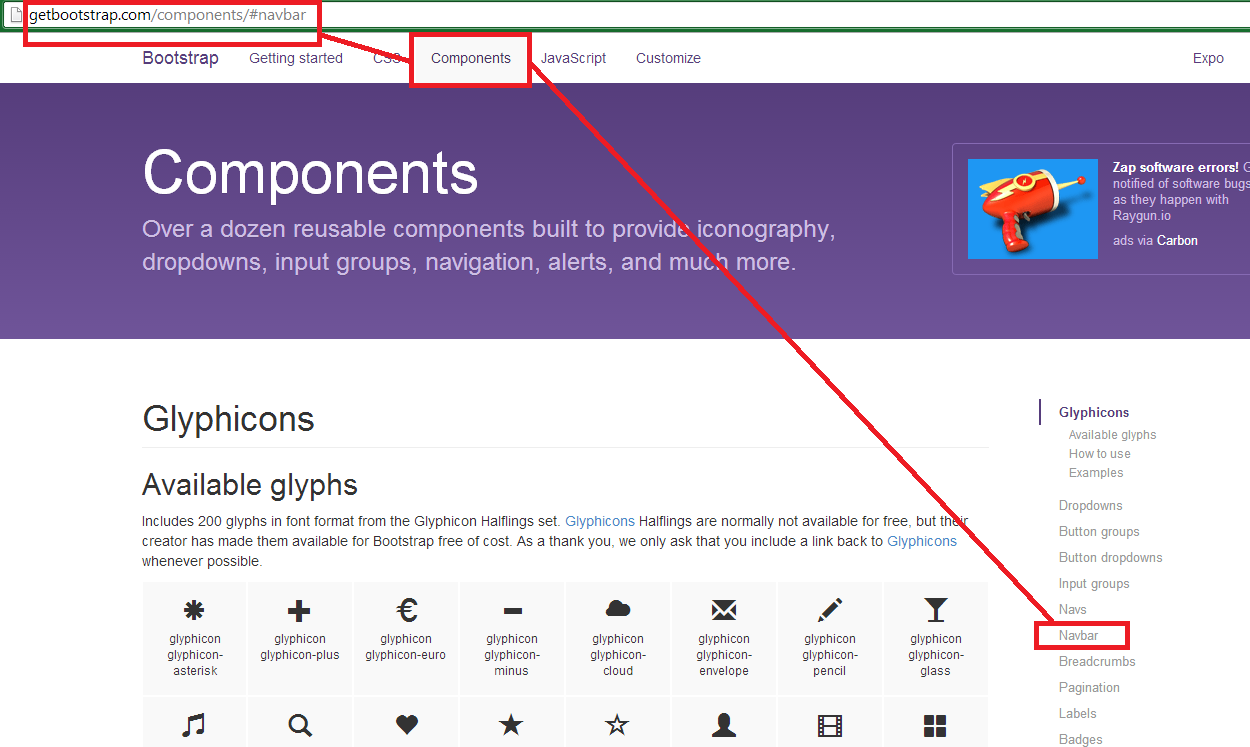Go to Input groups in the sidebar
Image resolution: width=1250 pixels, height=747 pixels.
(x=1094, y=583)
